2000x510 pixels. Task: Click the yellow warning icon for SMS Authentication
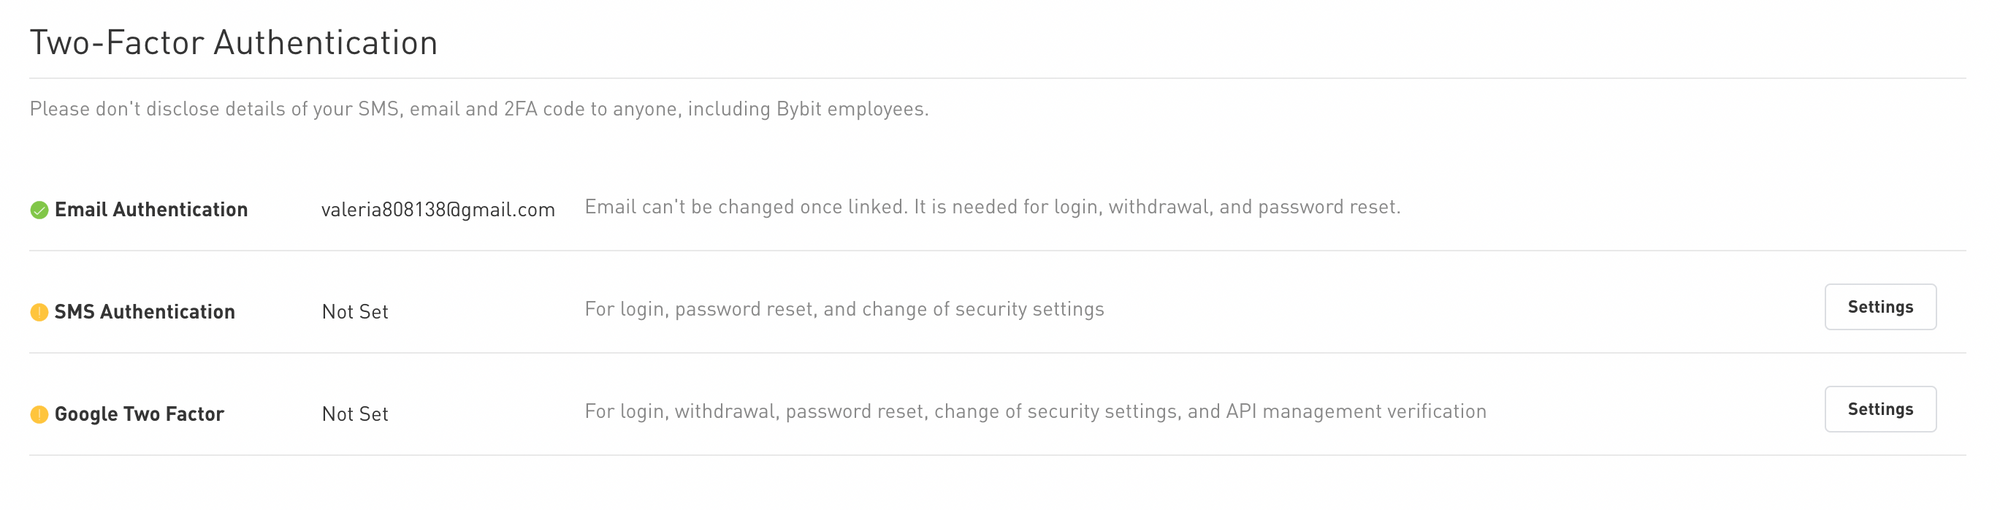[x=39, y=312]
